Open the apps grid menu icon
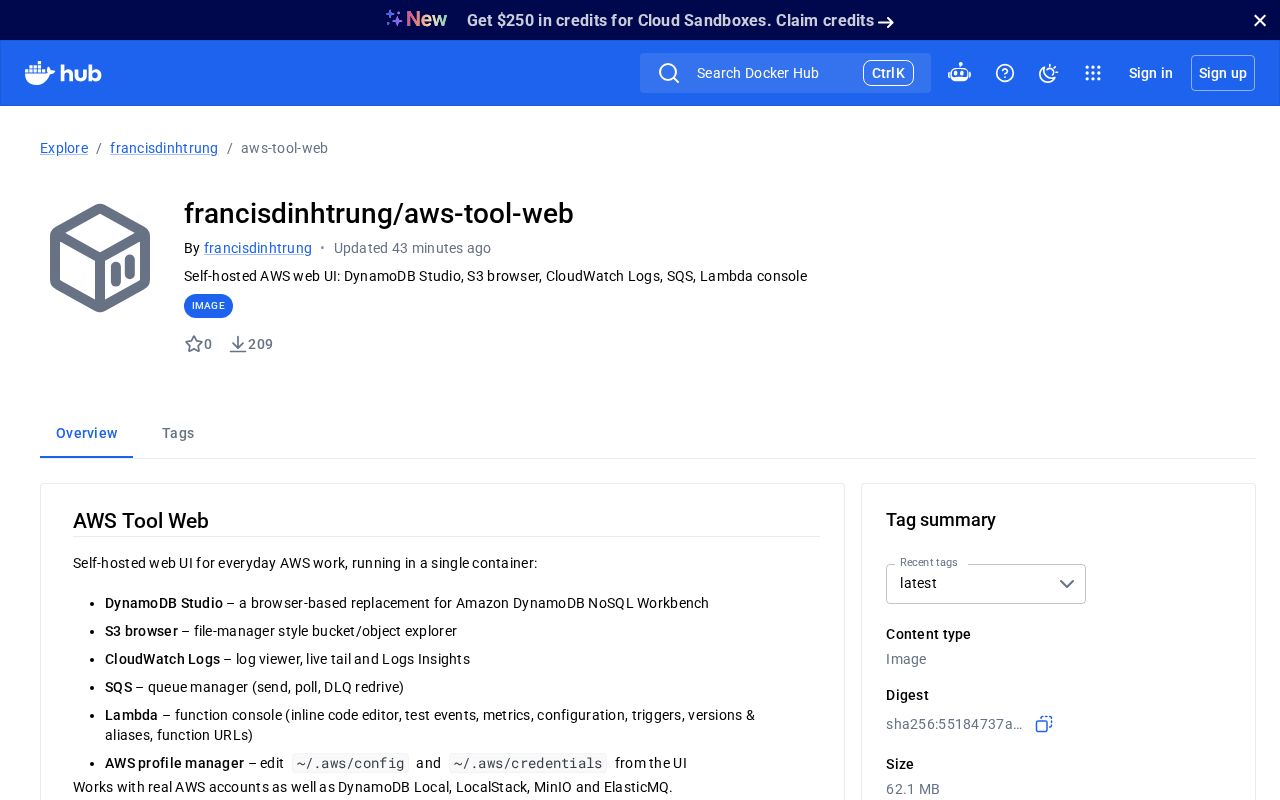 tap(1093, 73)
